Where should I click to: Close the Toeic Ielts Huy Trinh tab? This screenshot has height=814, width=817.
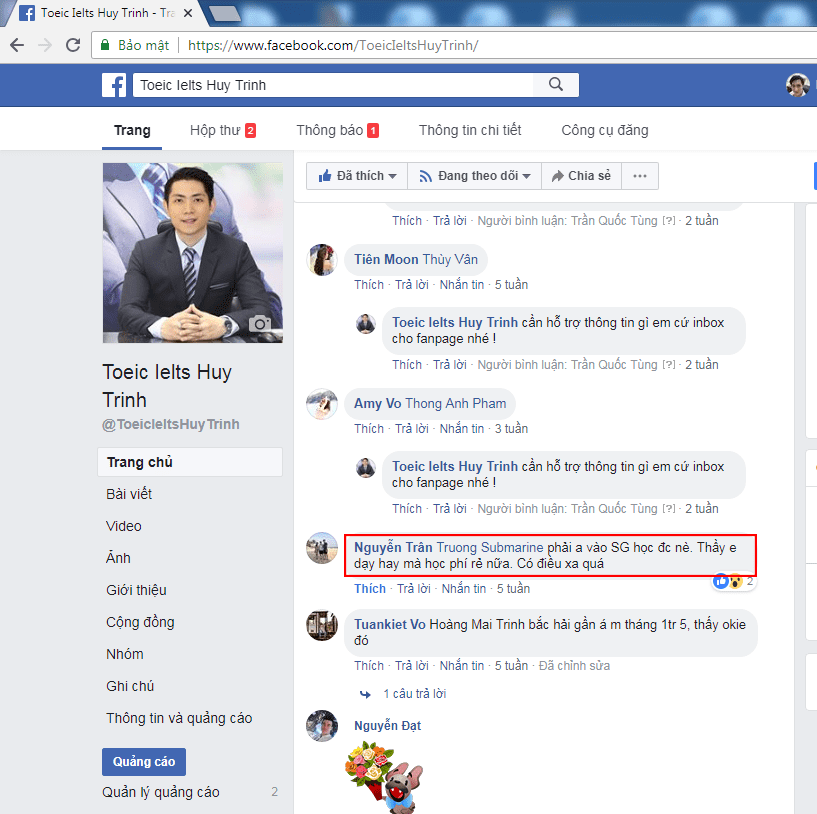tap(188, 13)
